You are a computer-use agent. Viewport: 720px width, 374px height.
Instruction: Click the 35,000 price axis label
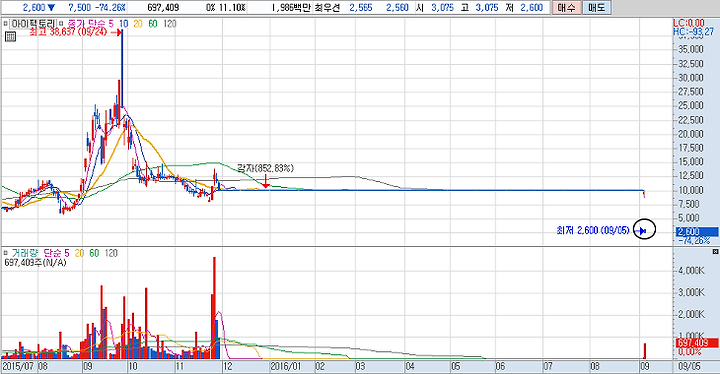pos(691,49)
